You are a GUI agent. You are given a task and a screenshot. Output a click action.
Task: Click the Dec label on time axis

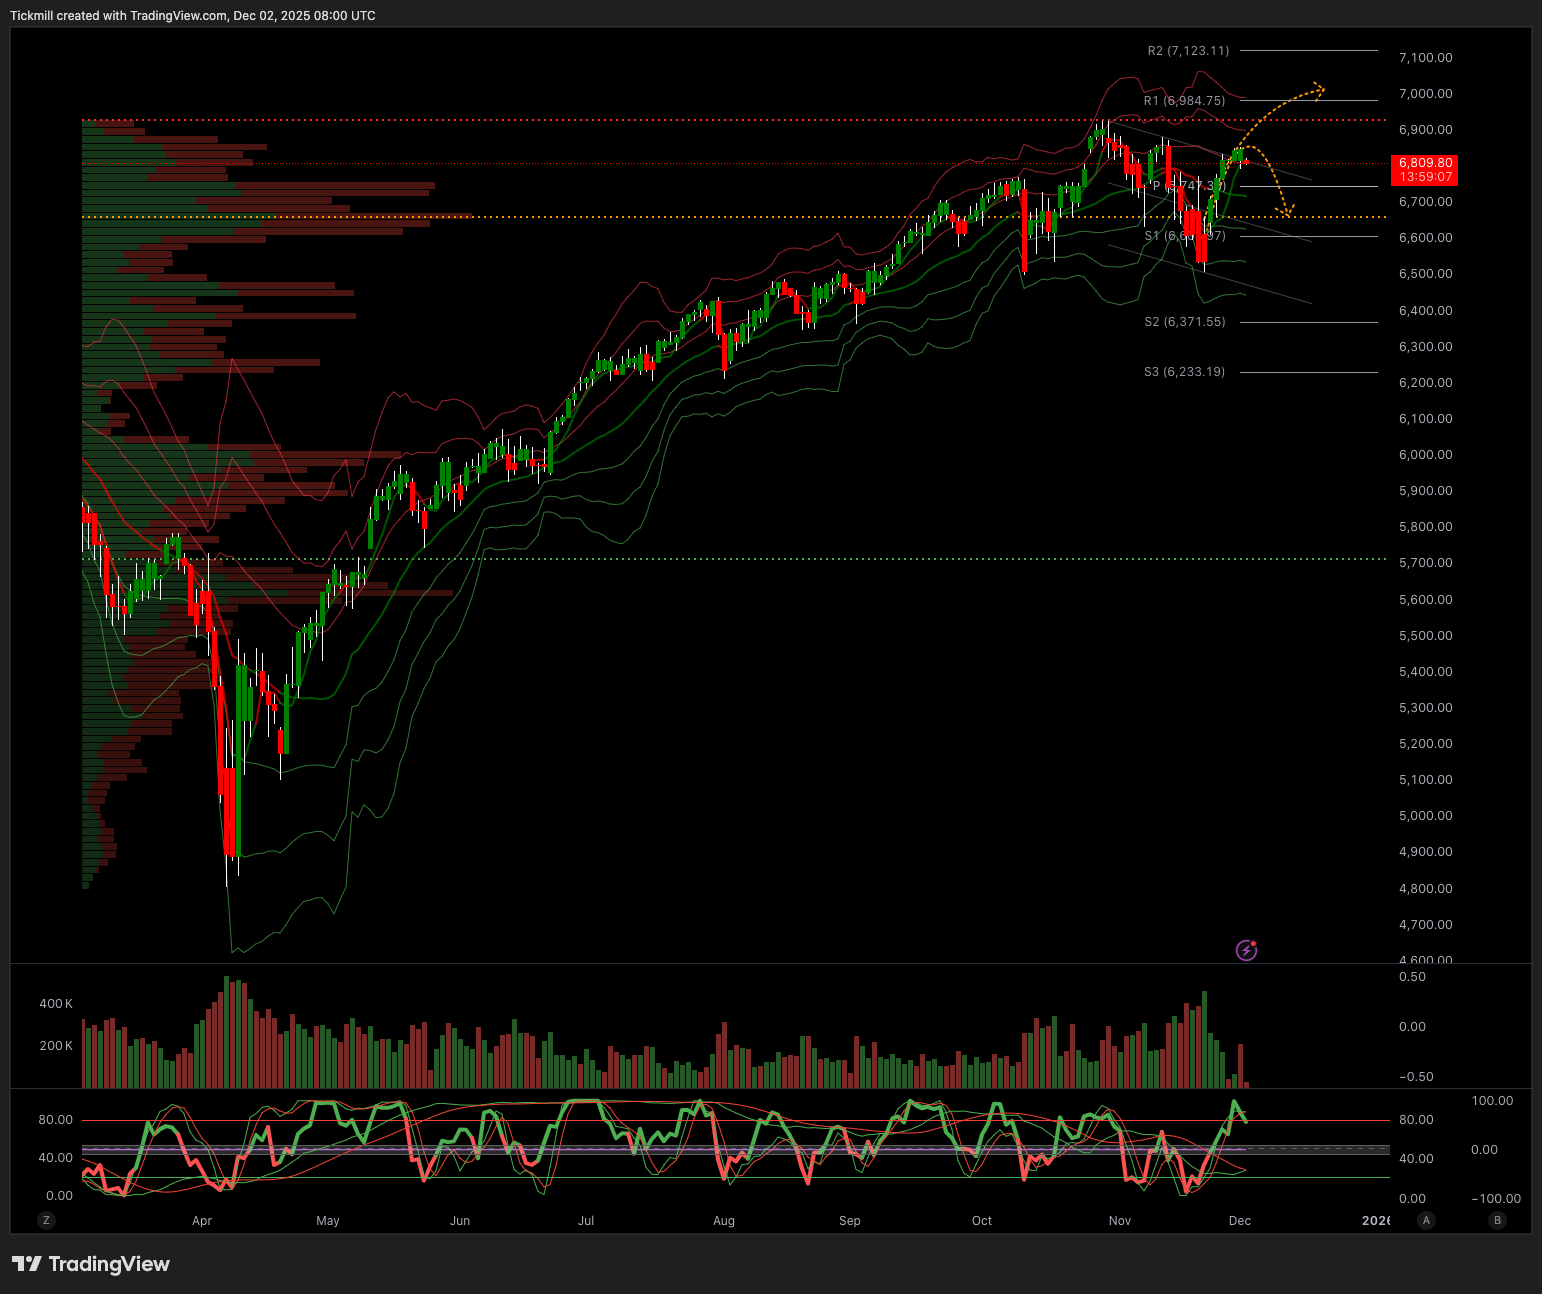click(x=1240, y=1221)
